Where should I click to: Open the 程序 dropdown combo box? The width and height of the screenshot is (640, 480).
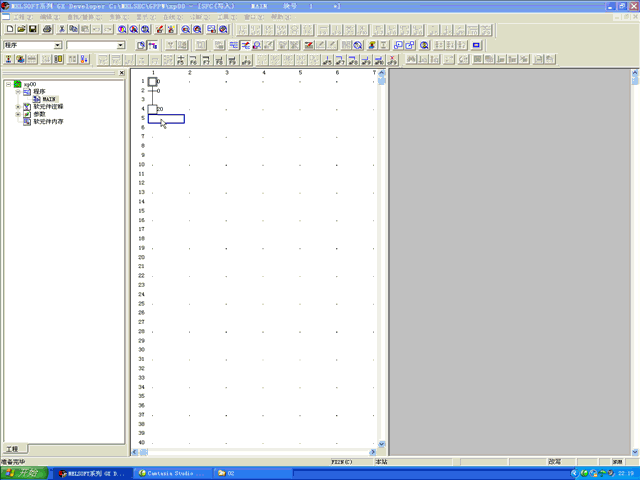coord(57,45)
